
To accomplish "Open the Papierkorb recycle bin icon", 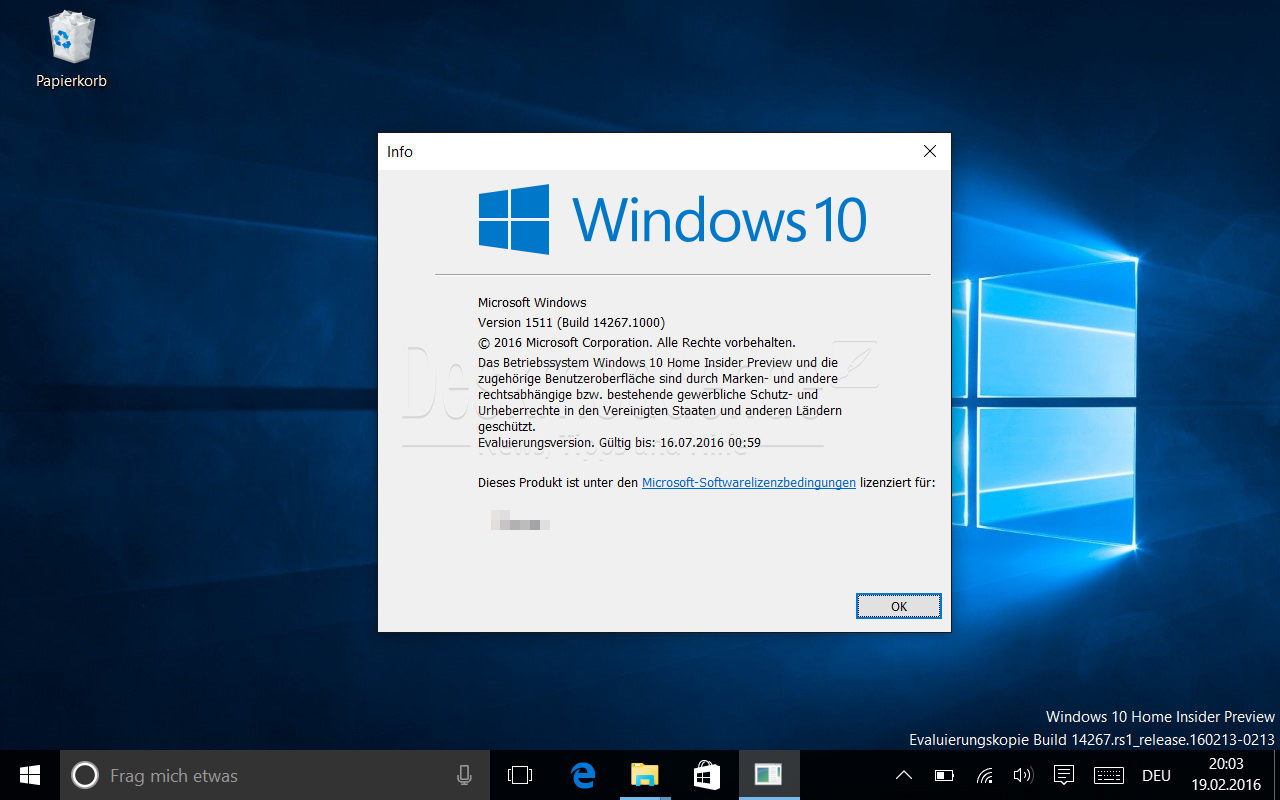I will click(71, 50).
